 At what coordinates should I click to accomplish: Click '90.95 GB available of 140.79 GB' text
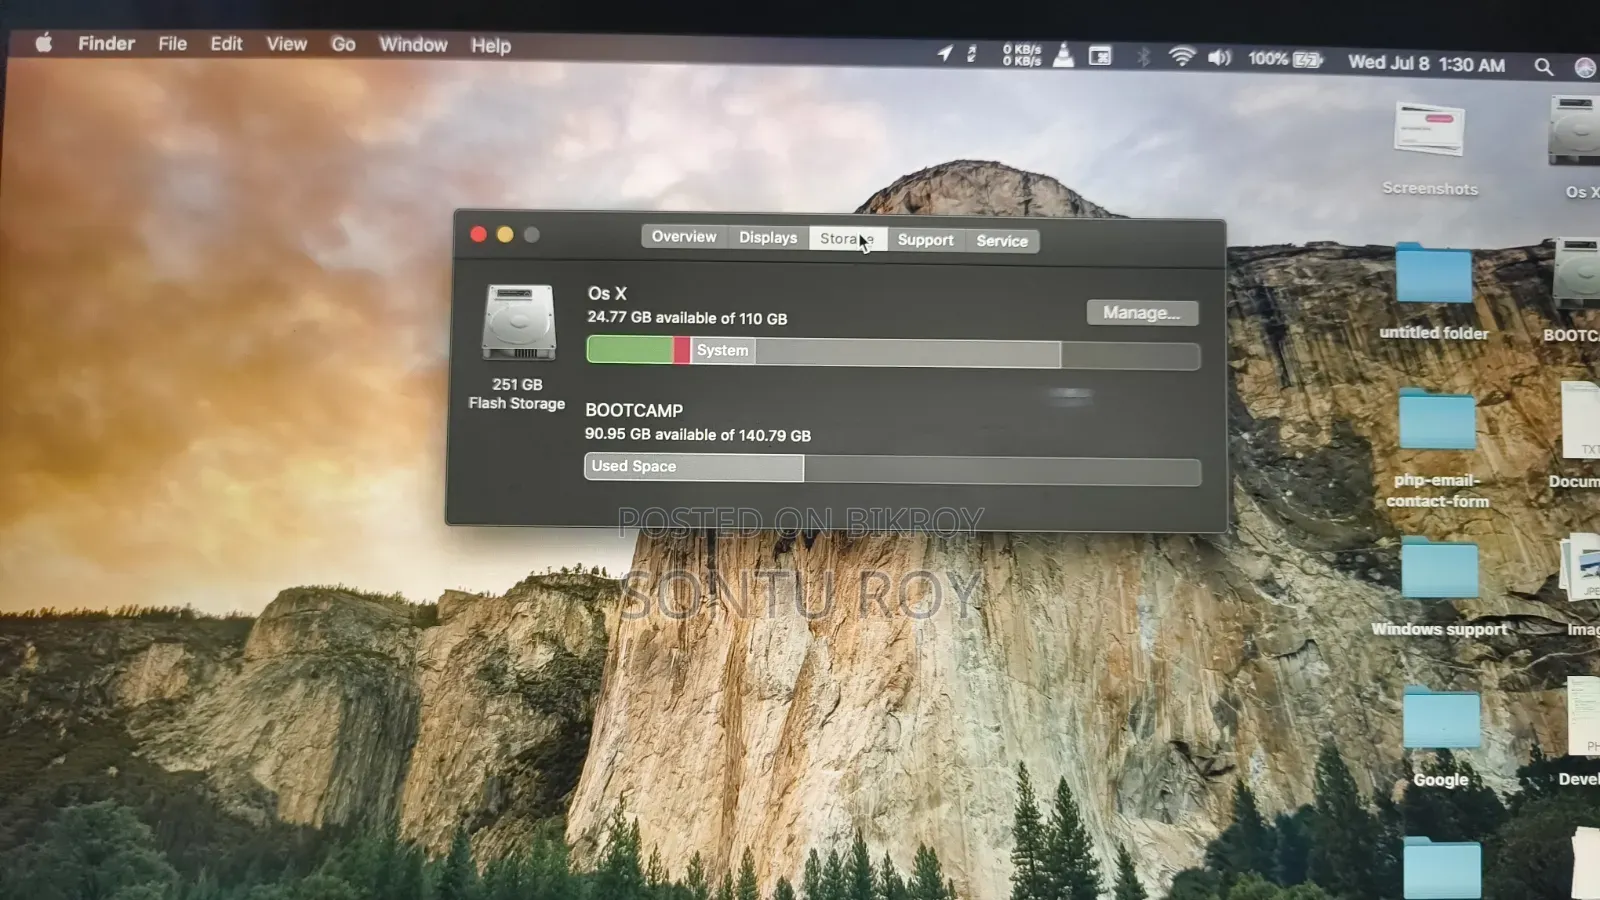[698, 435]
